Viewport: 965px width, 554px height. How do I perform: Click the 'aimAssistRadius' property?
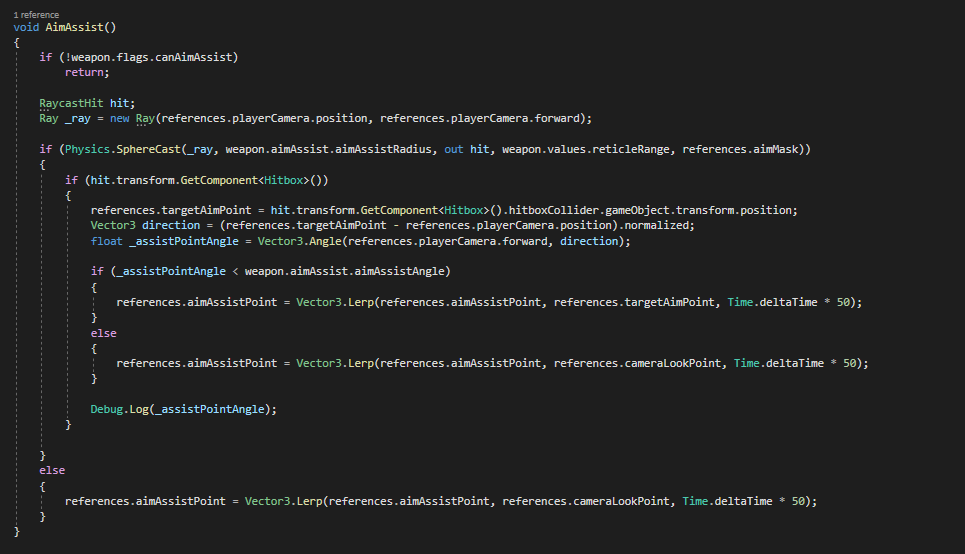[x=383, y=149]
